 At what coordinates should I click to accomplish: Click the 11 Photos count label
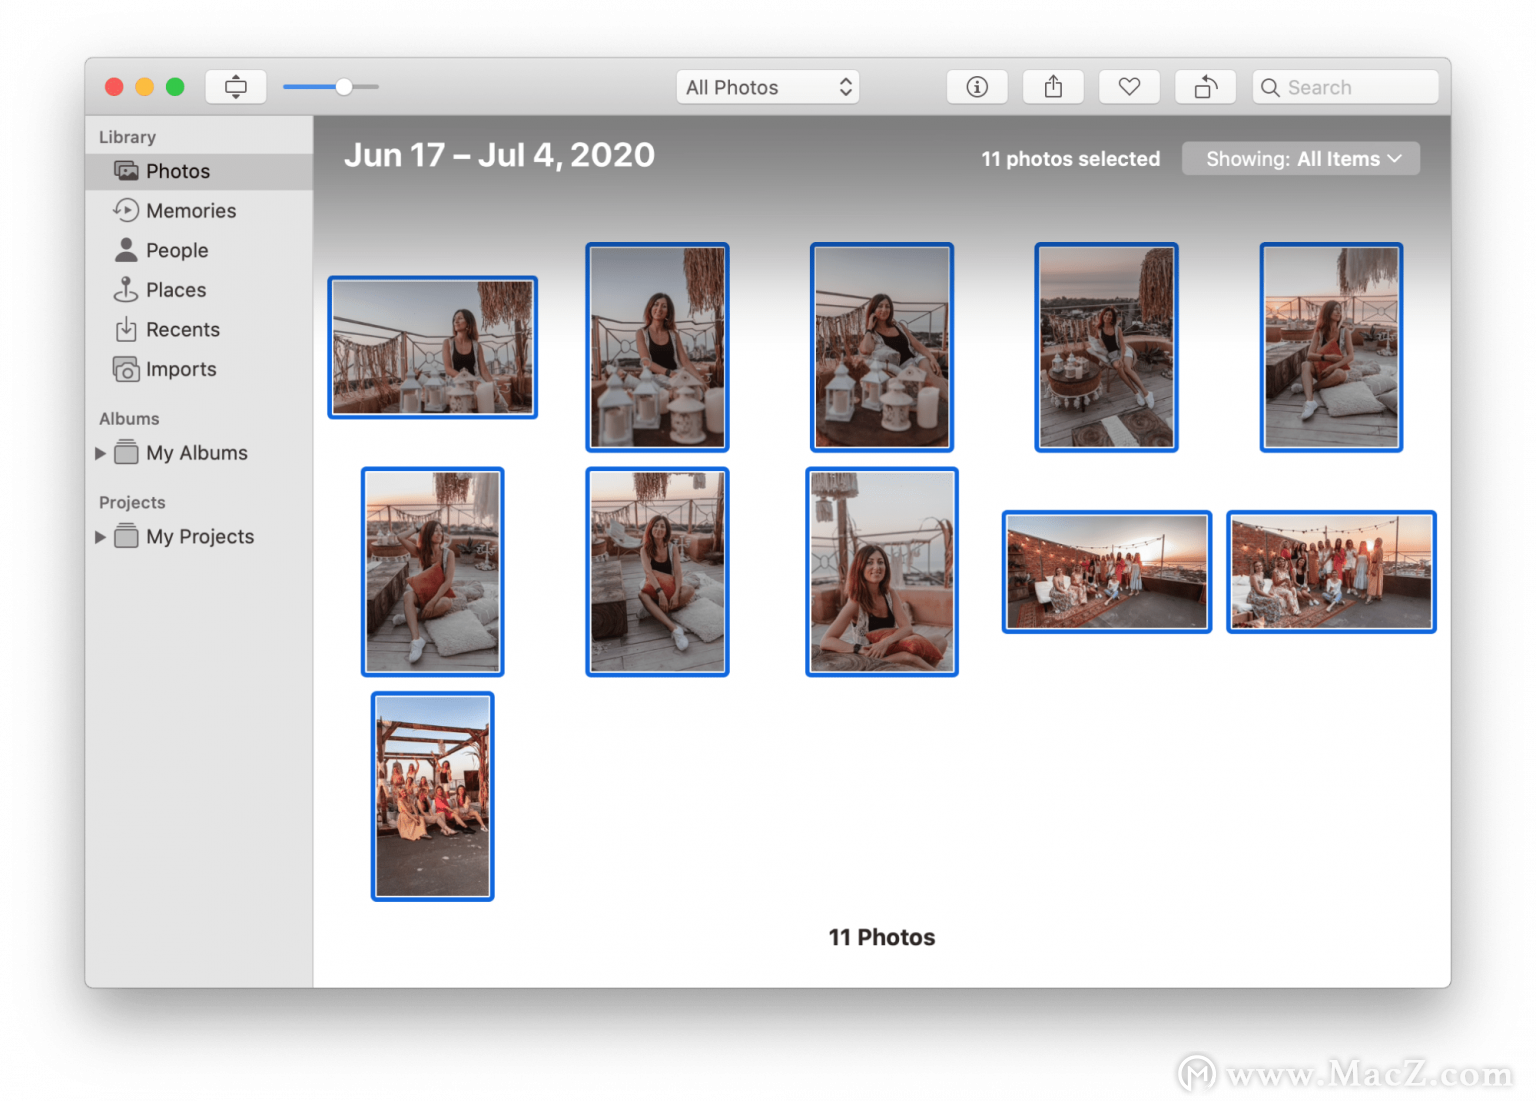[882, 937]
